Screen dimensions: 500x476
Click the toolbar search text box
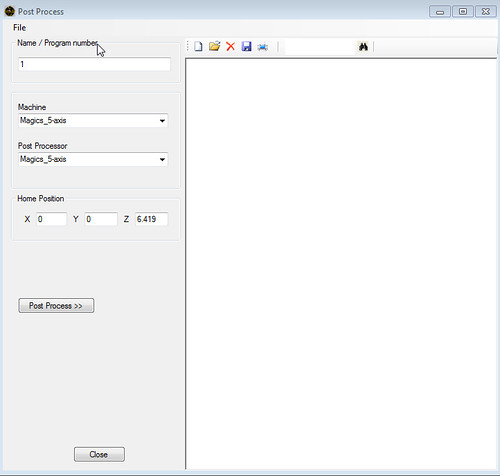319,47
